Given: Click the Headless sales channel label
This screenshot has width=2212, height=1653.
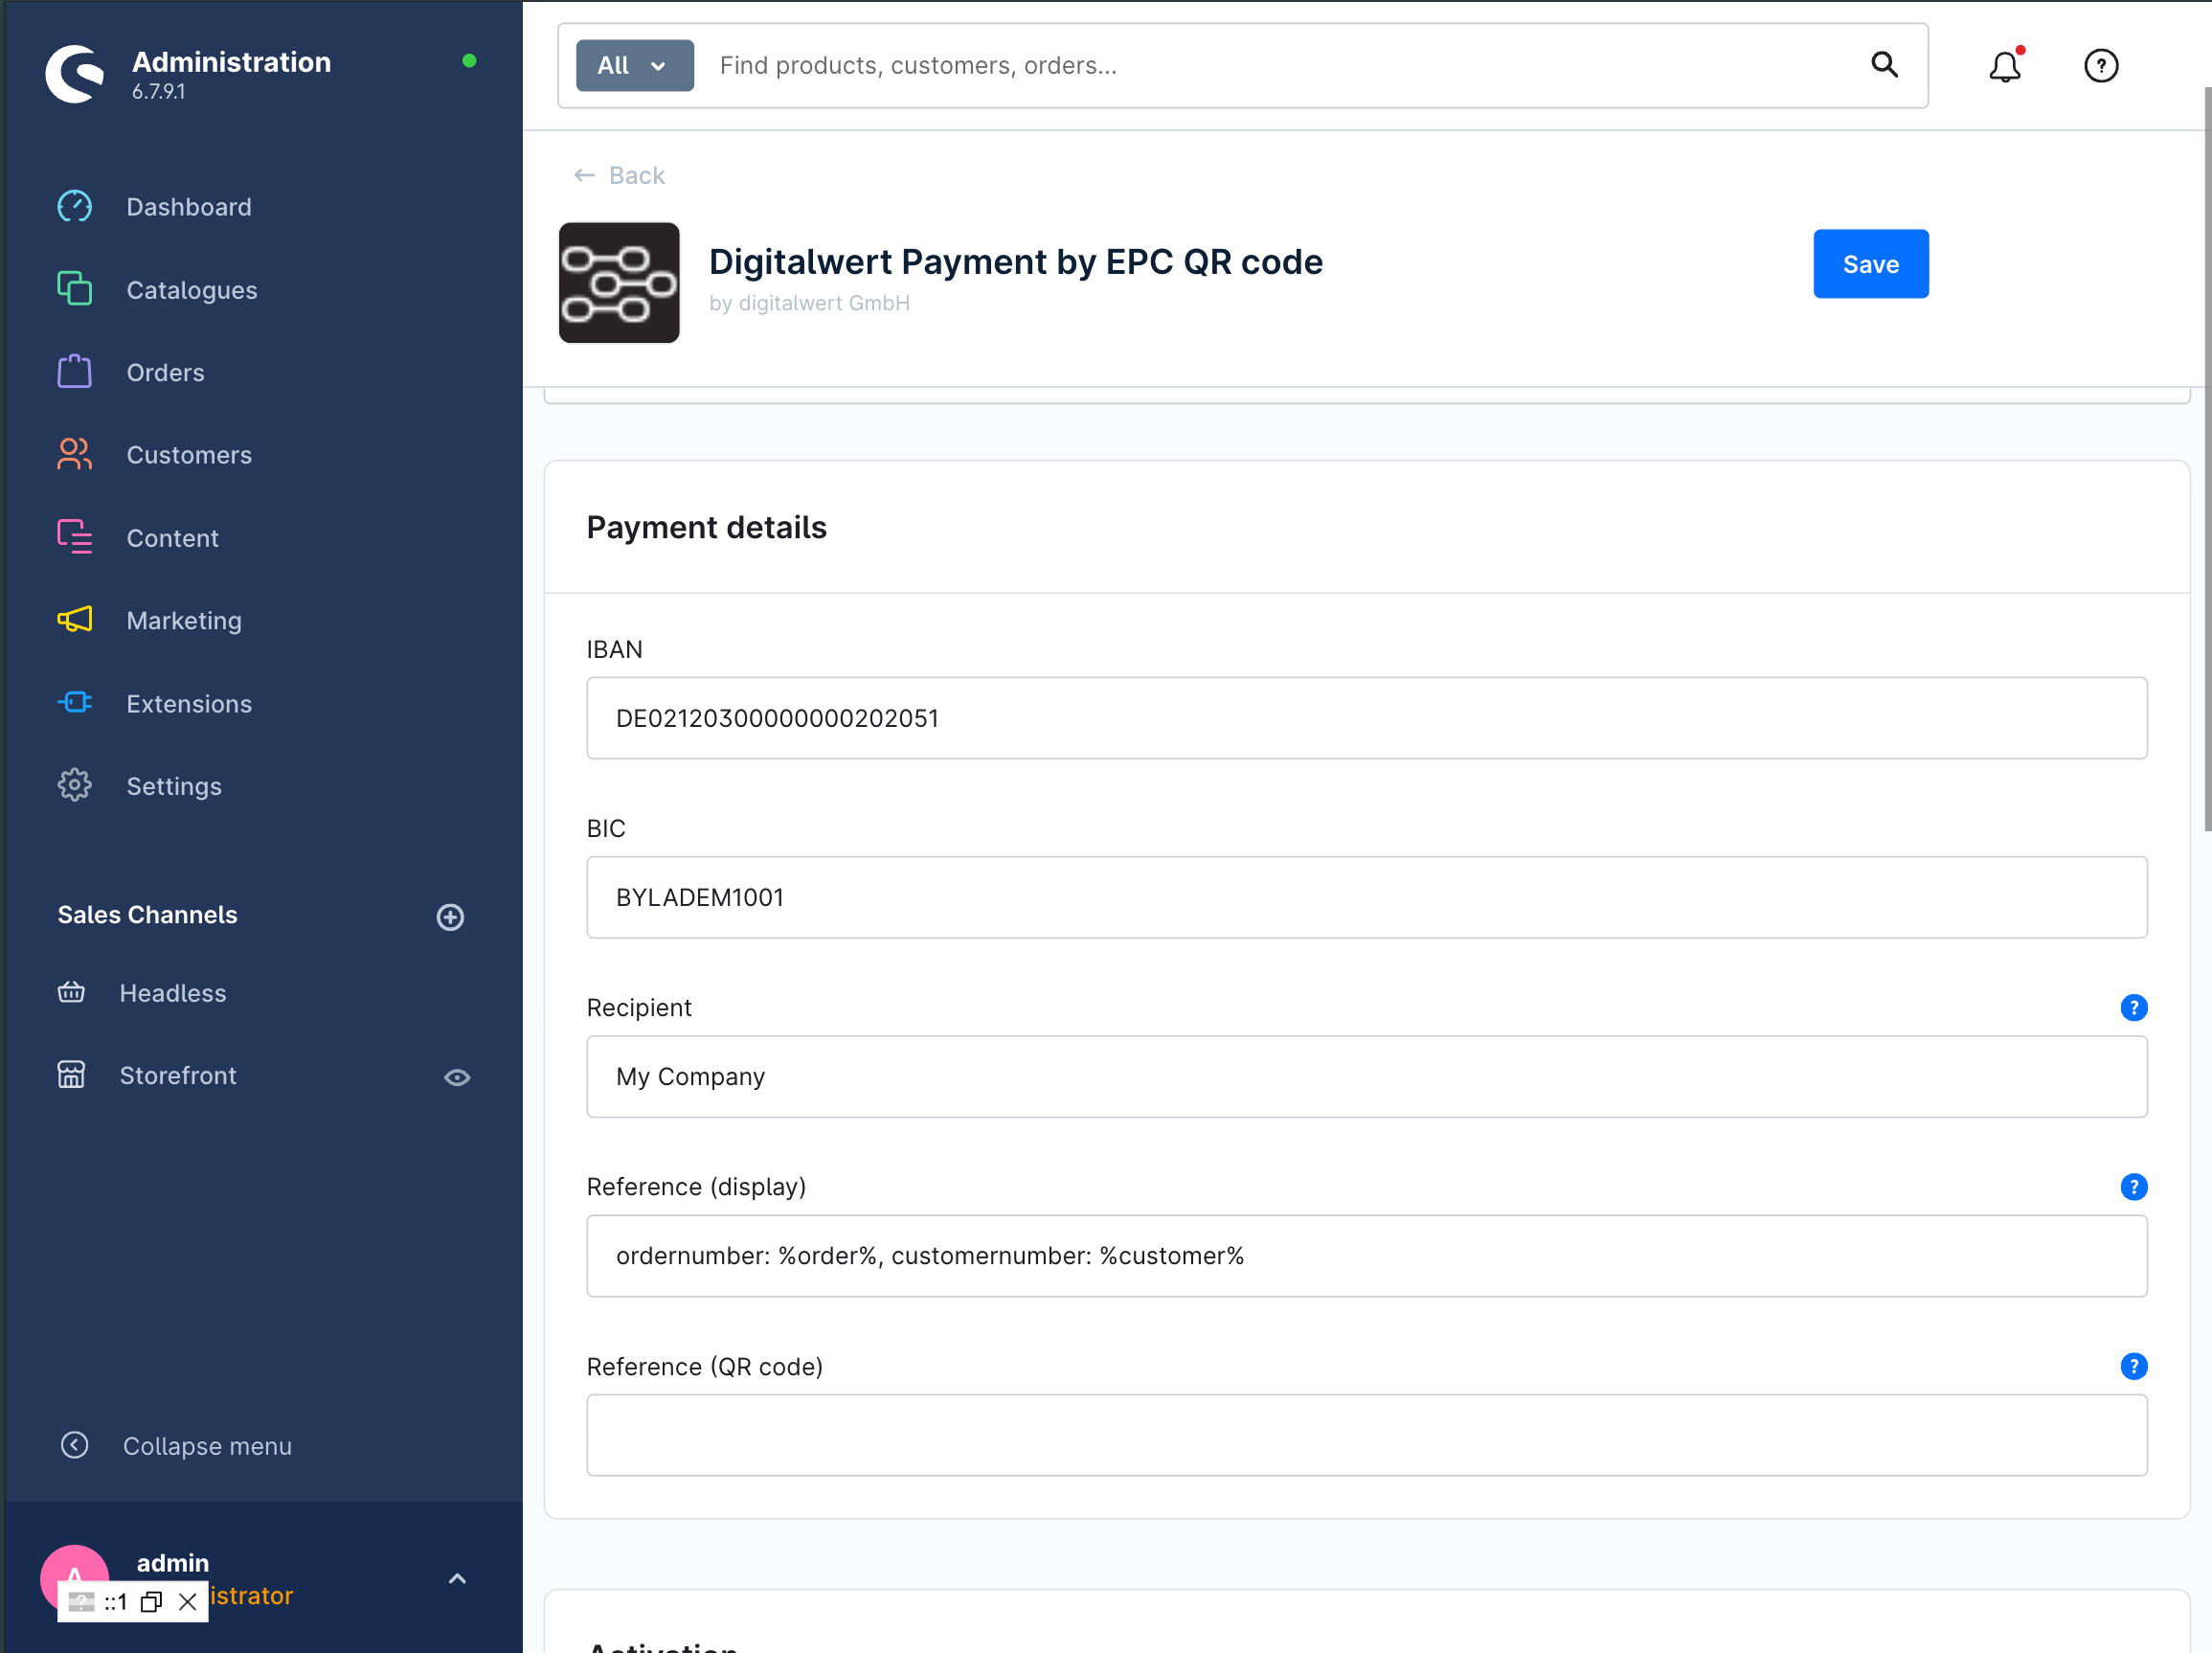Looking at the screenshot, I should (173, 993).
